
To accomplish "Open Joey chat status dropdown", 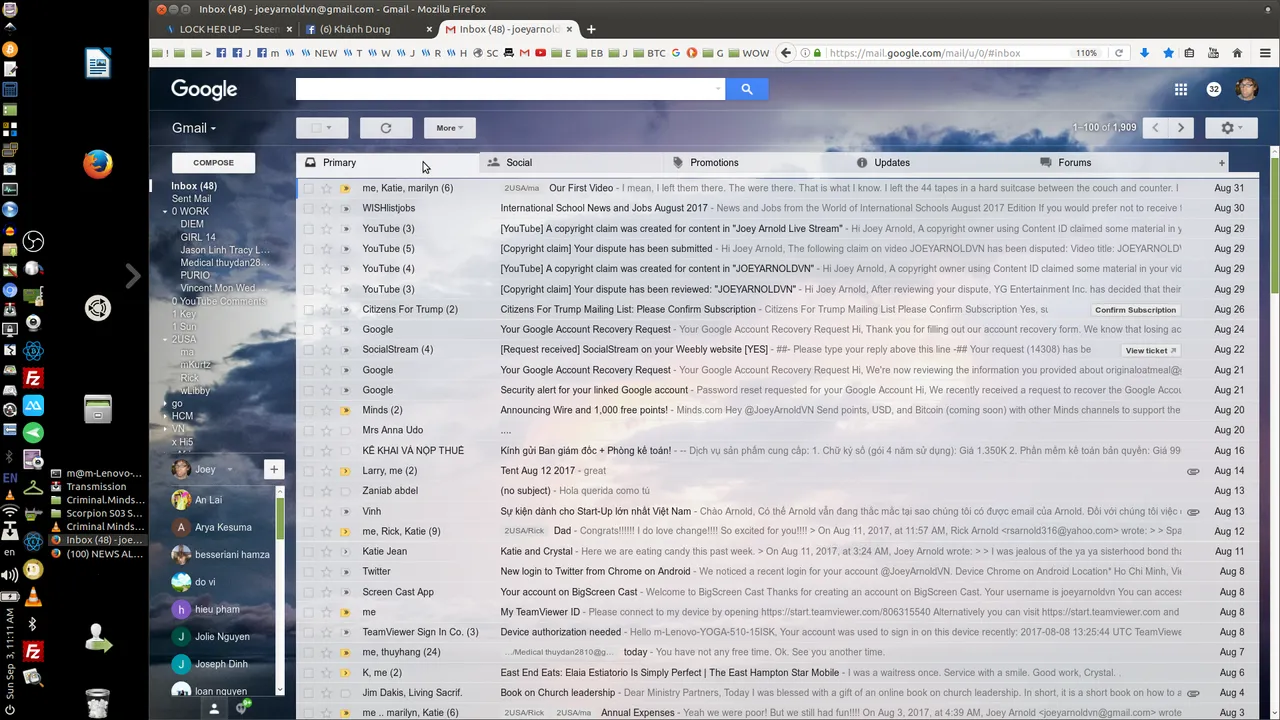I will [x=229, y=469].
